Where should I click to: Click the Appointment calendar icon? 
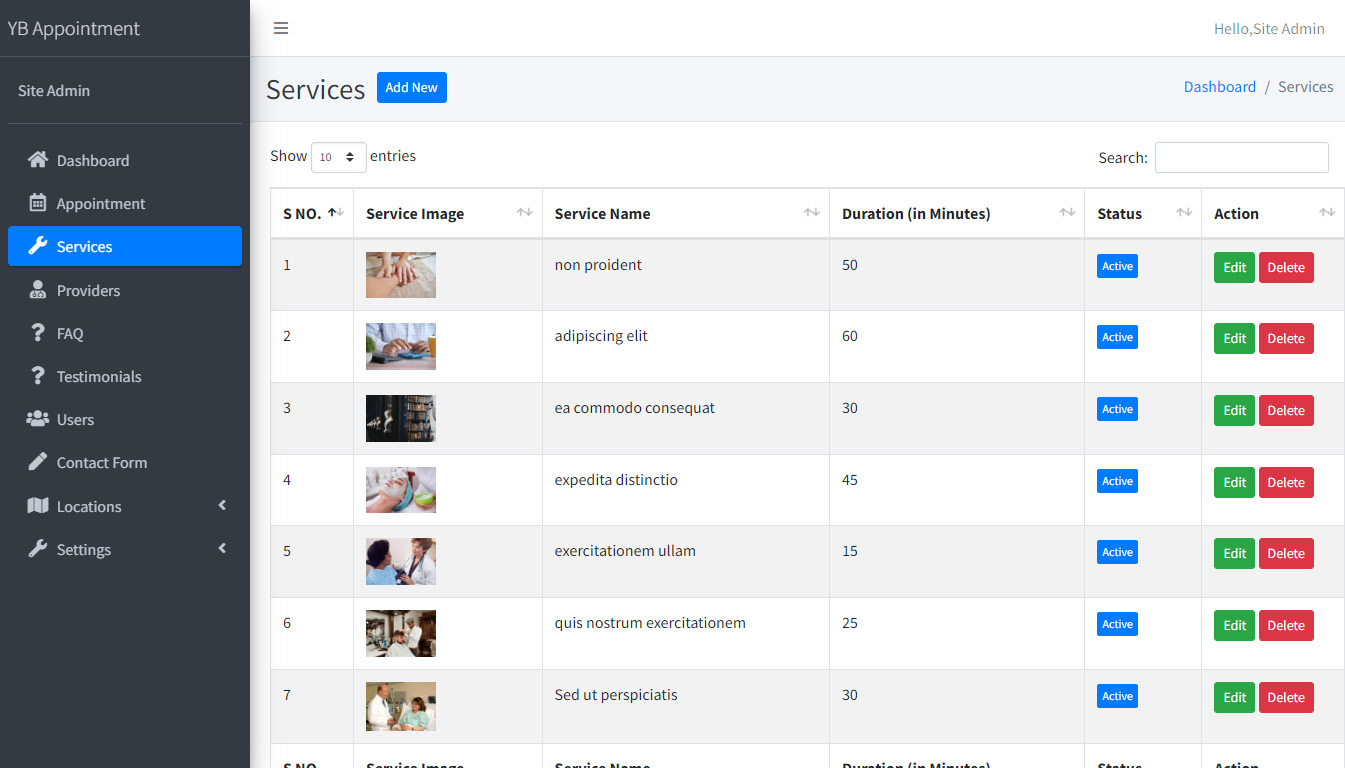tap(38, 203)
